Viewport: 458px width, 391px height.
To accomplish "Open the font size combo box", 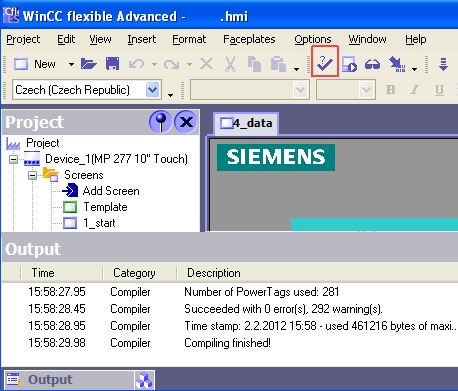I will [346, 90].
